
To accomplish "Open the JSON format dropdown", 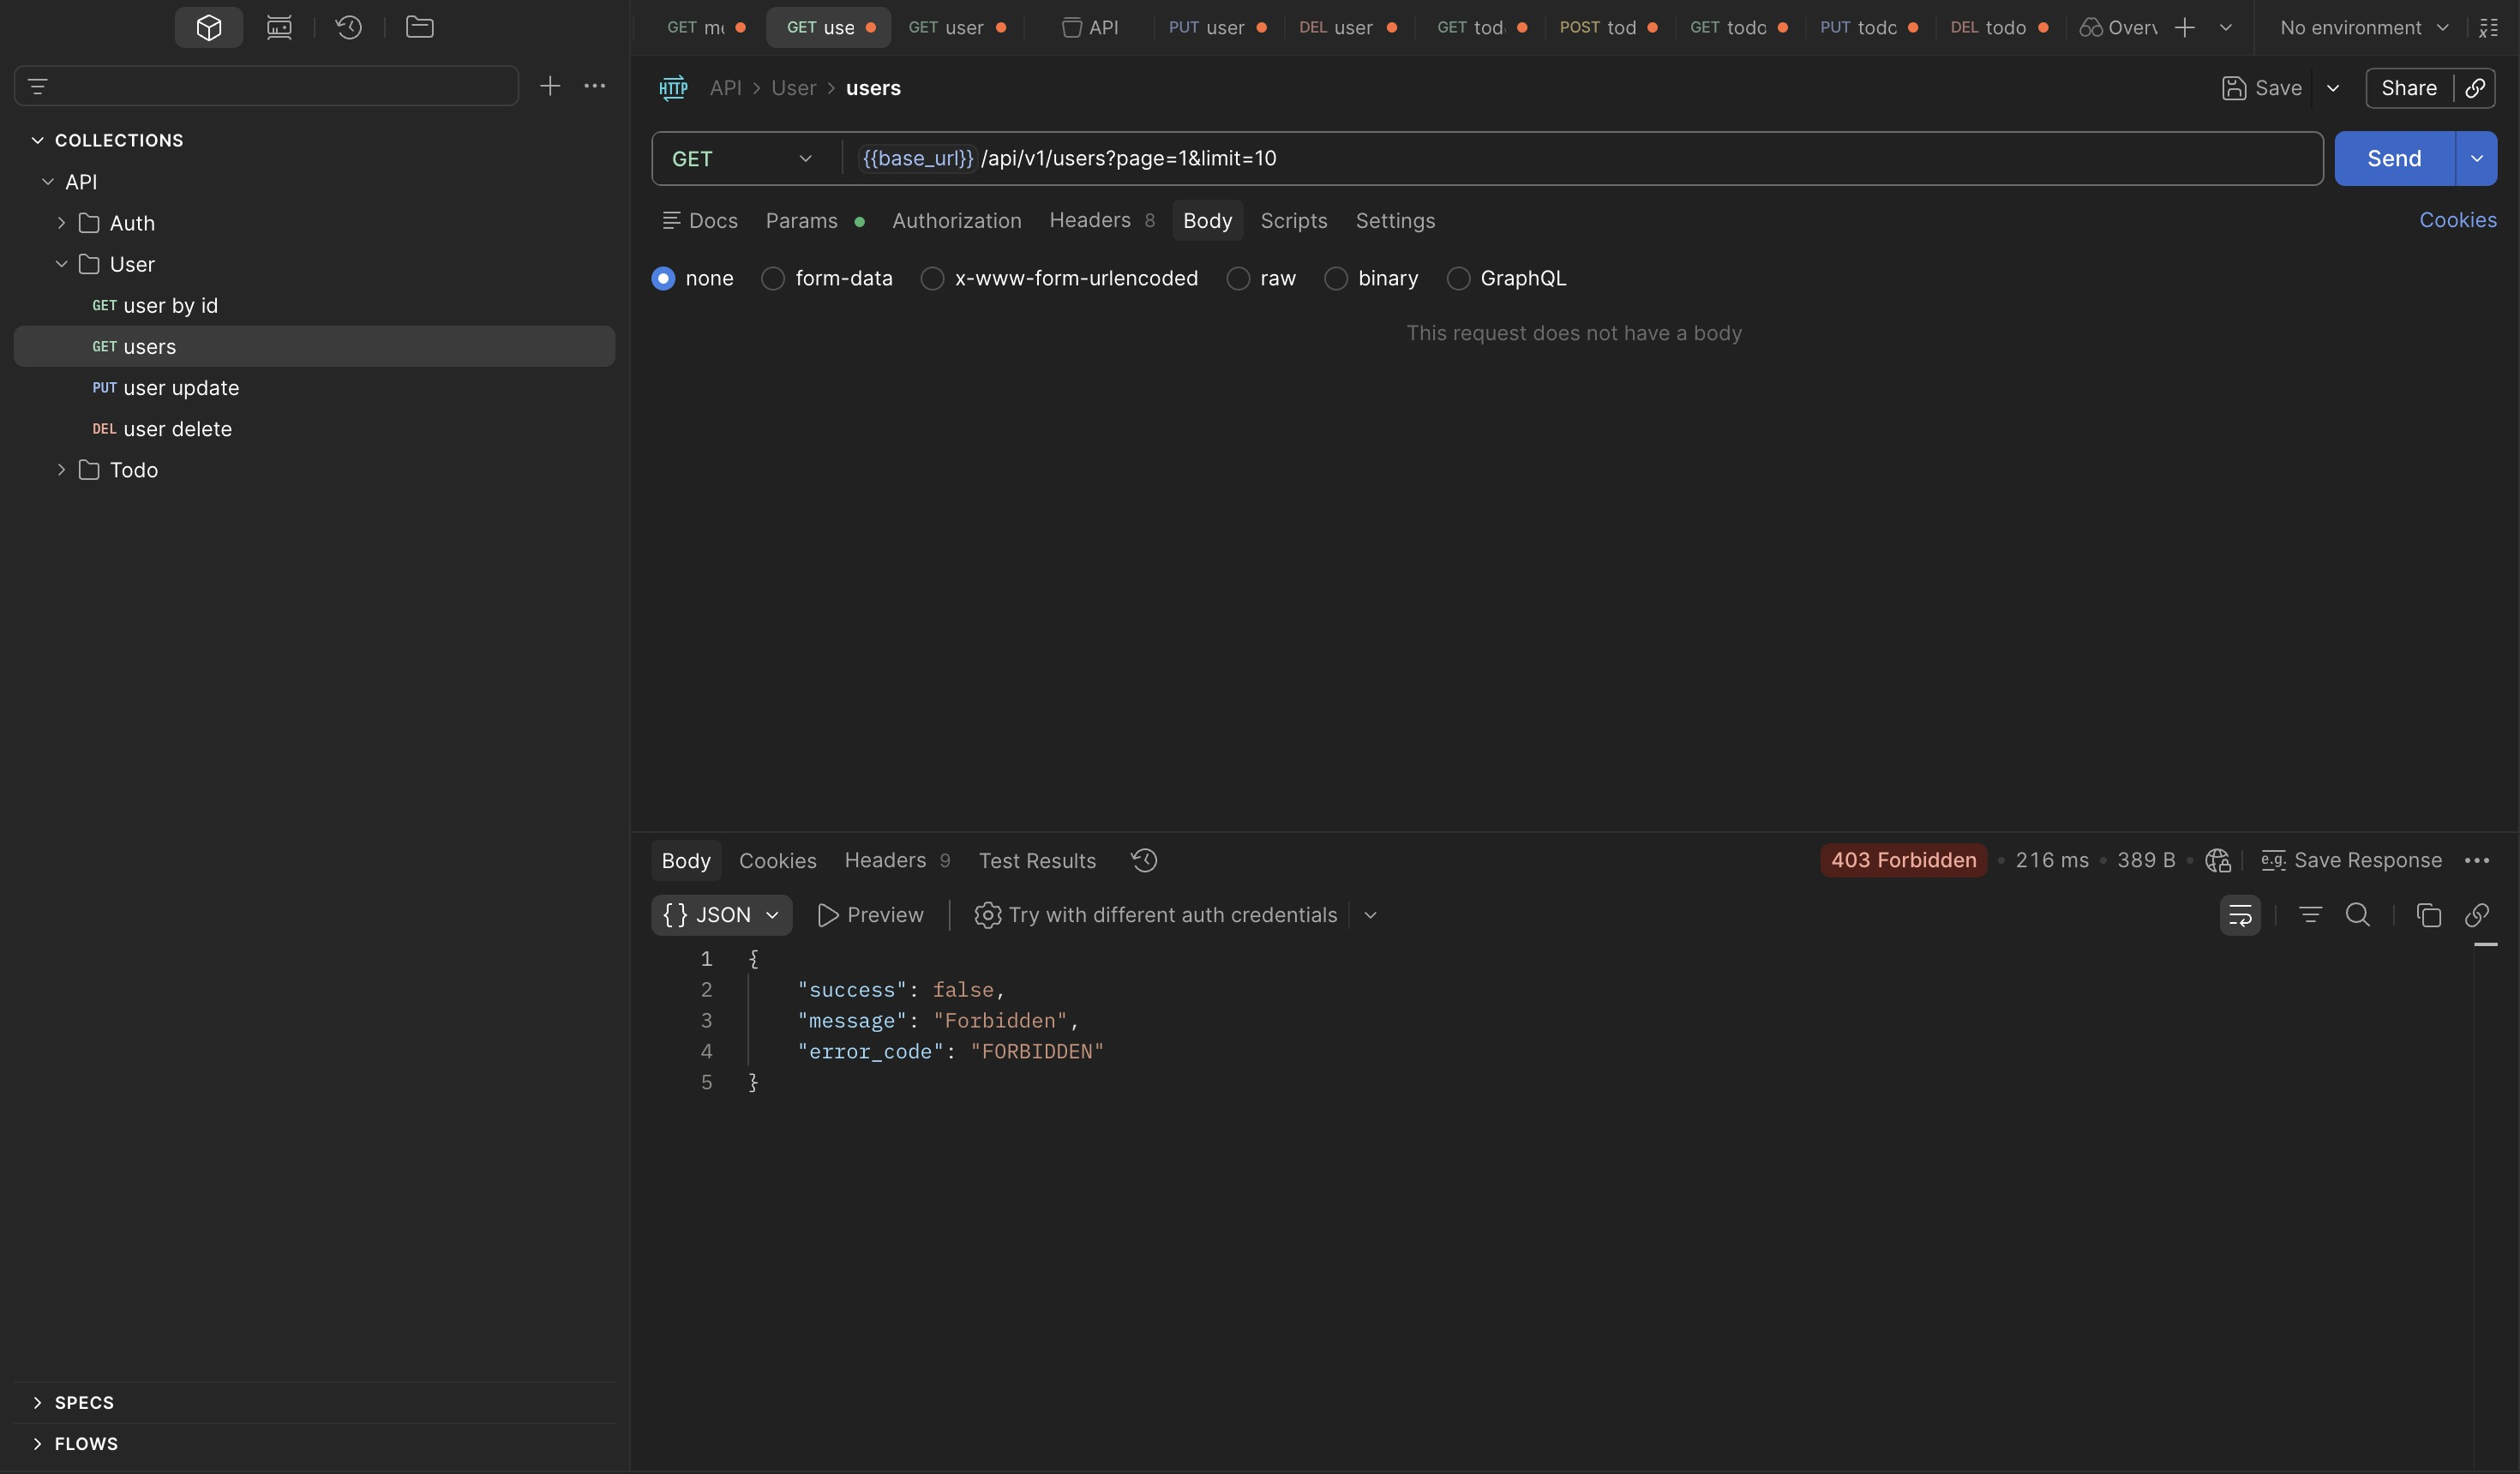I will click(x=721, y=915).
